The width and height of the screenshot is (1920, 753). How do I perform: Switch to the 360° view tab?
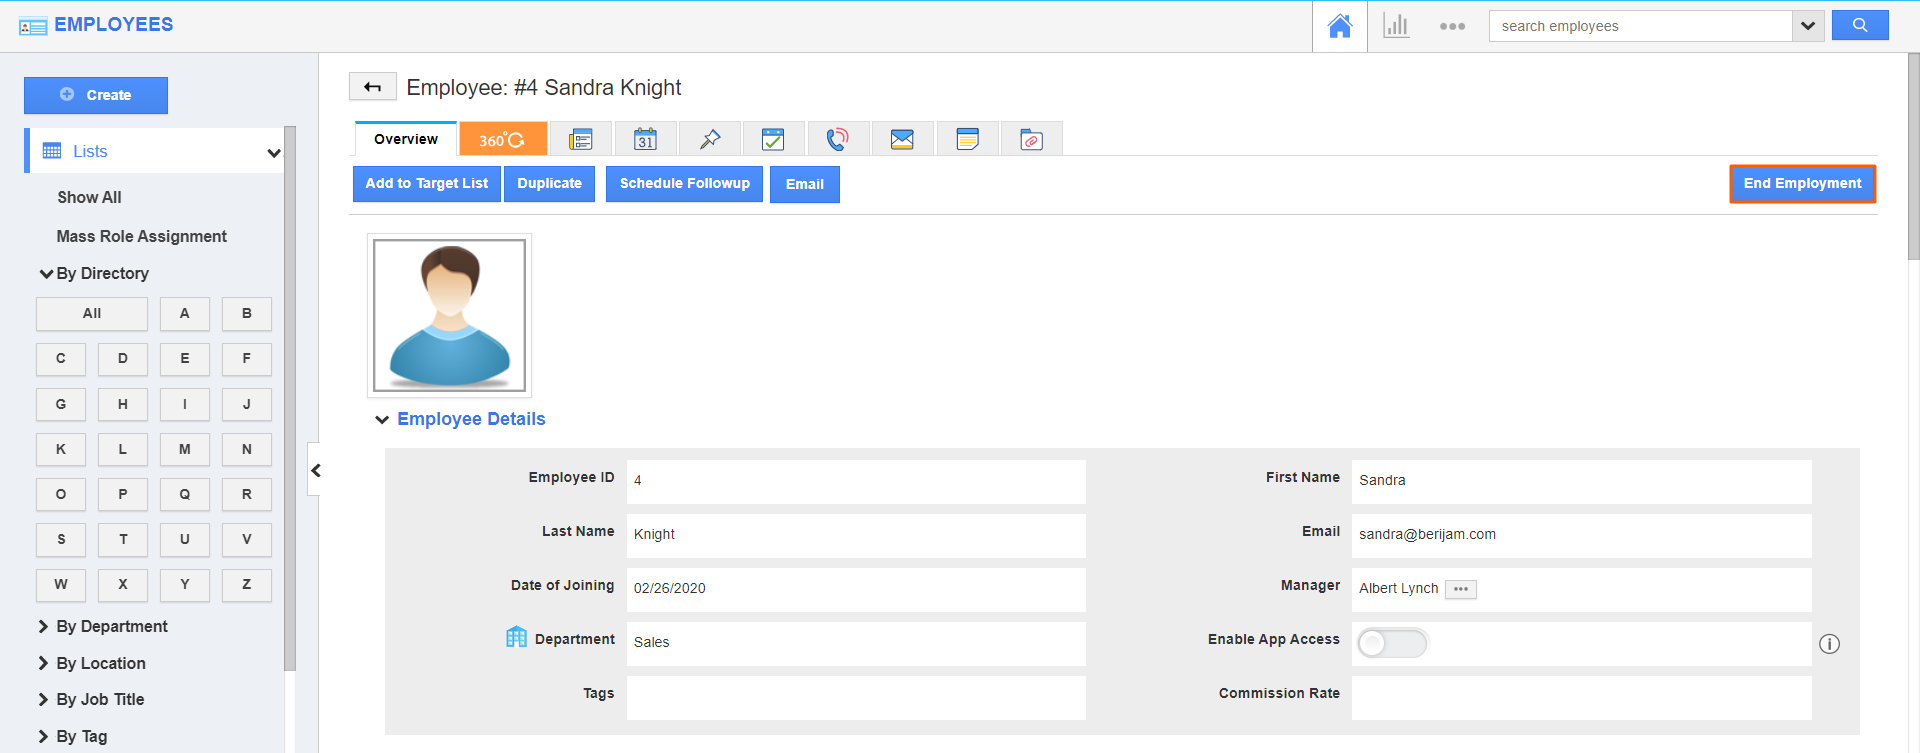click(x=502, y=139)
